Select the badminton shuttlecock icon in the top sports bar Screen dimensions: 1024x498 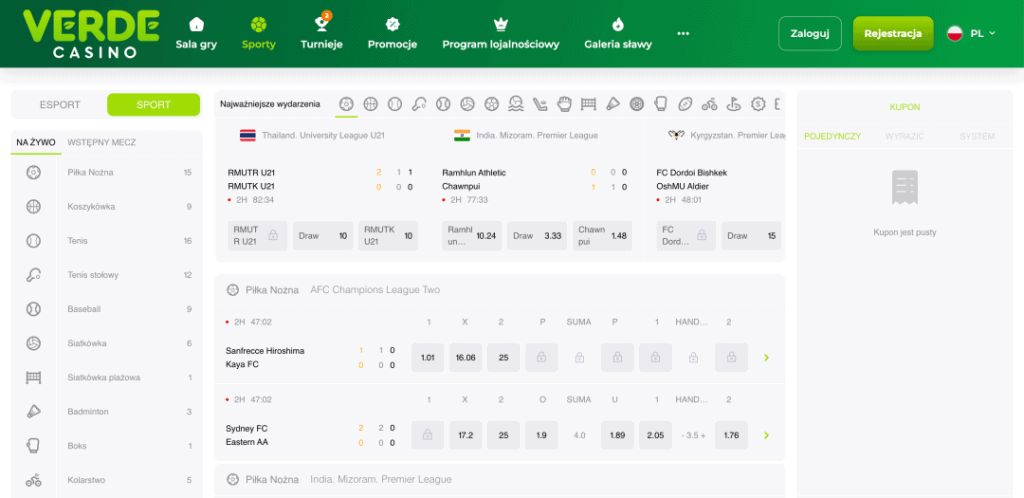(613, 104)
